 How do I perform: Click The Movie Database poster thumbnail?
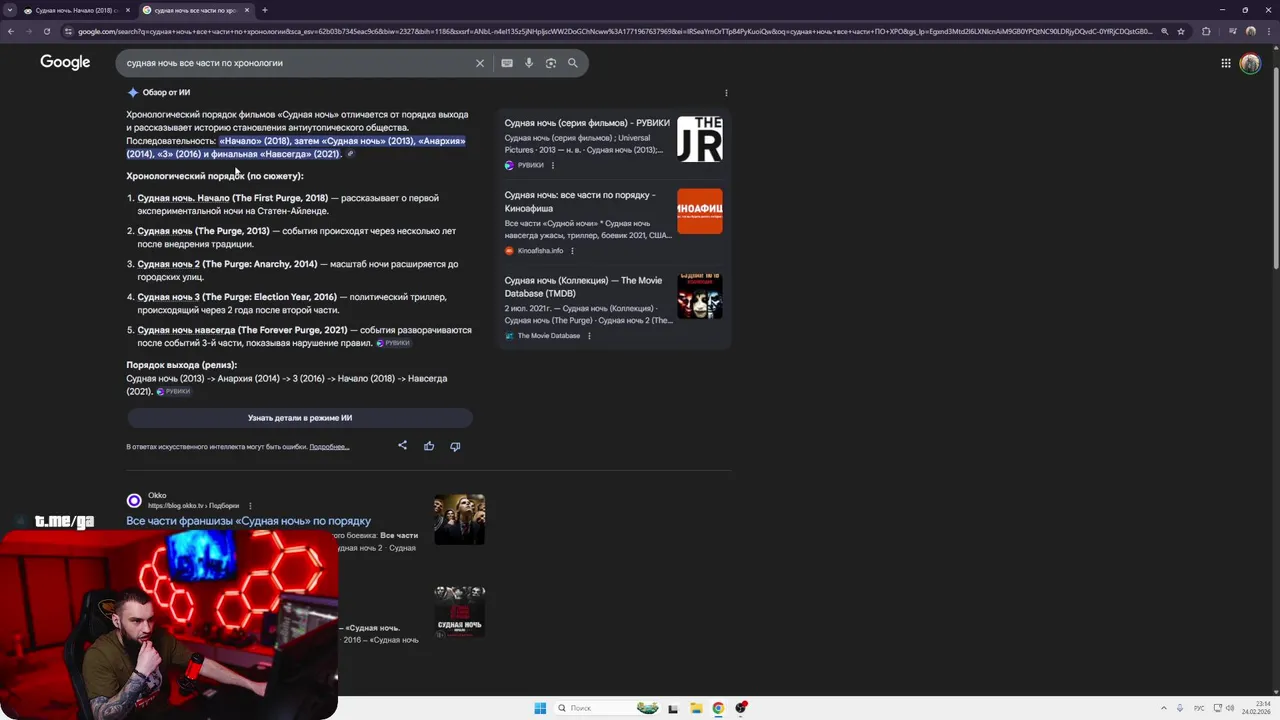point(699,296)
